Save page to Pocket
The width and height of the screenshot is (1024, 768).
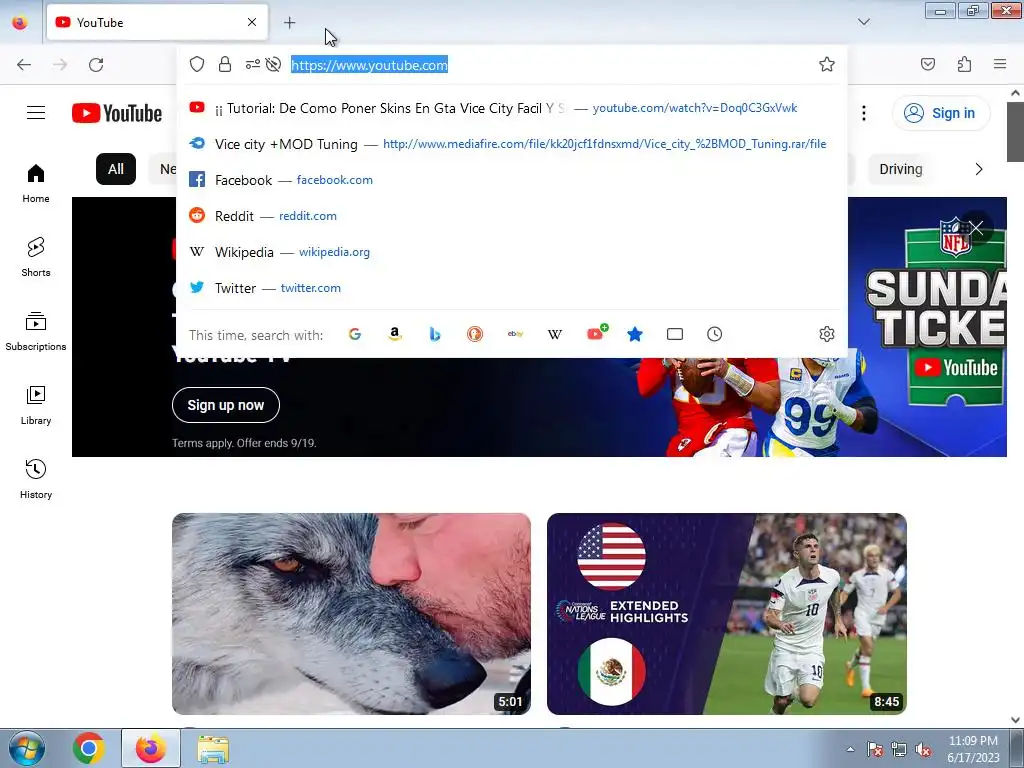[927, 64]
